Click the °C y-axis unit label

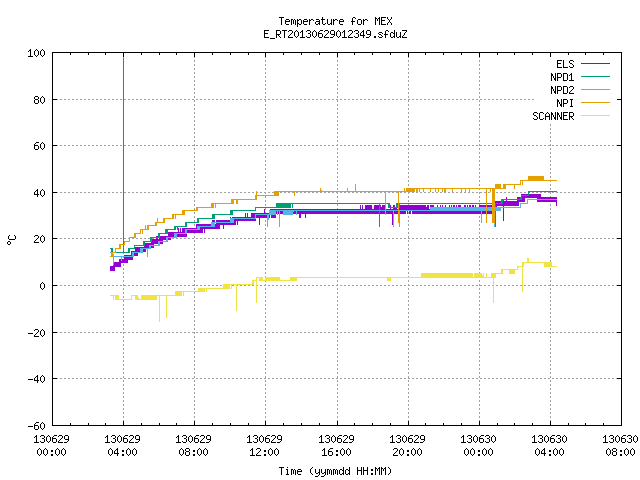pos(11,240)
